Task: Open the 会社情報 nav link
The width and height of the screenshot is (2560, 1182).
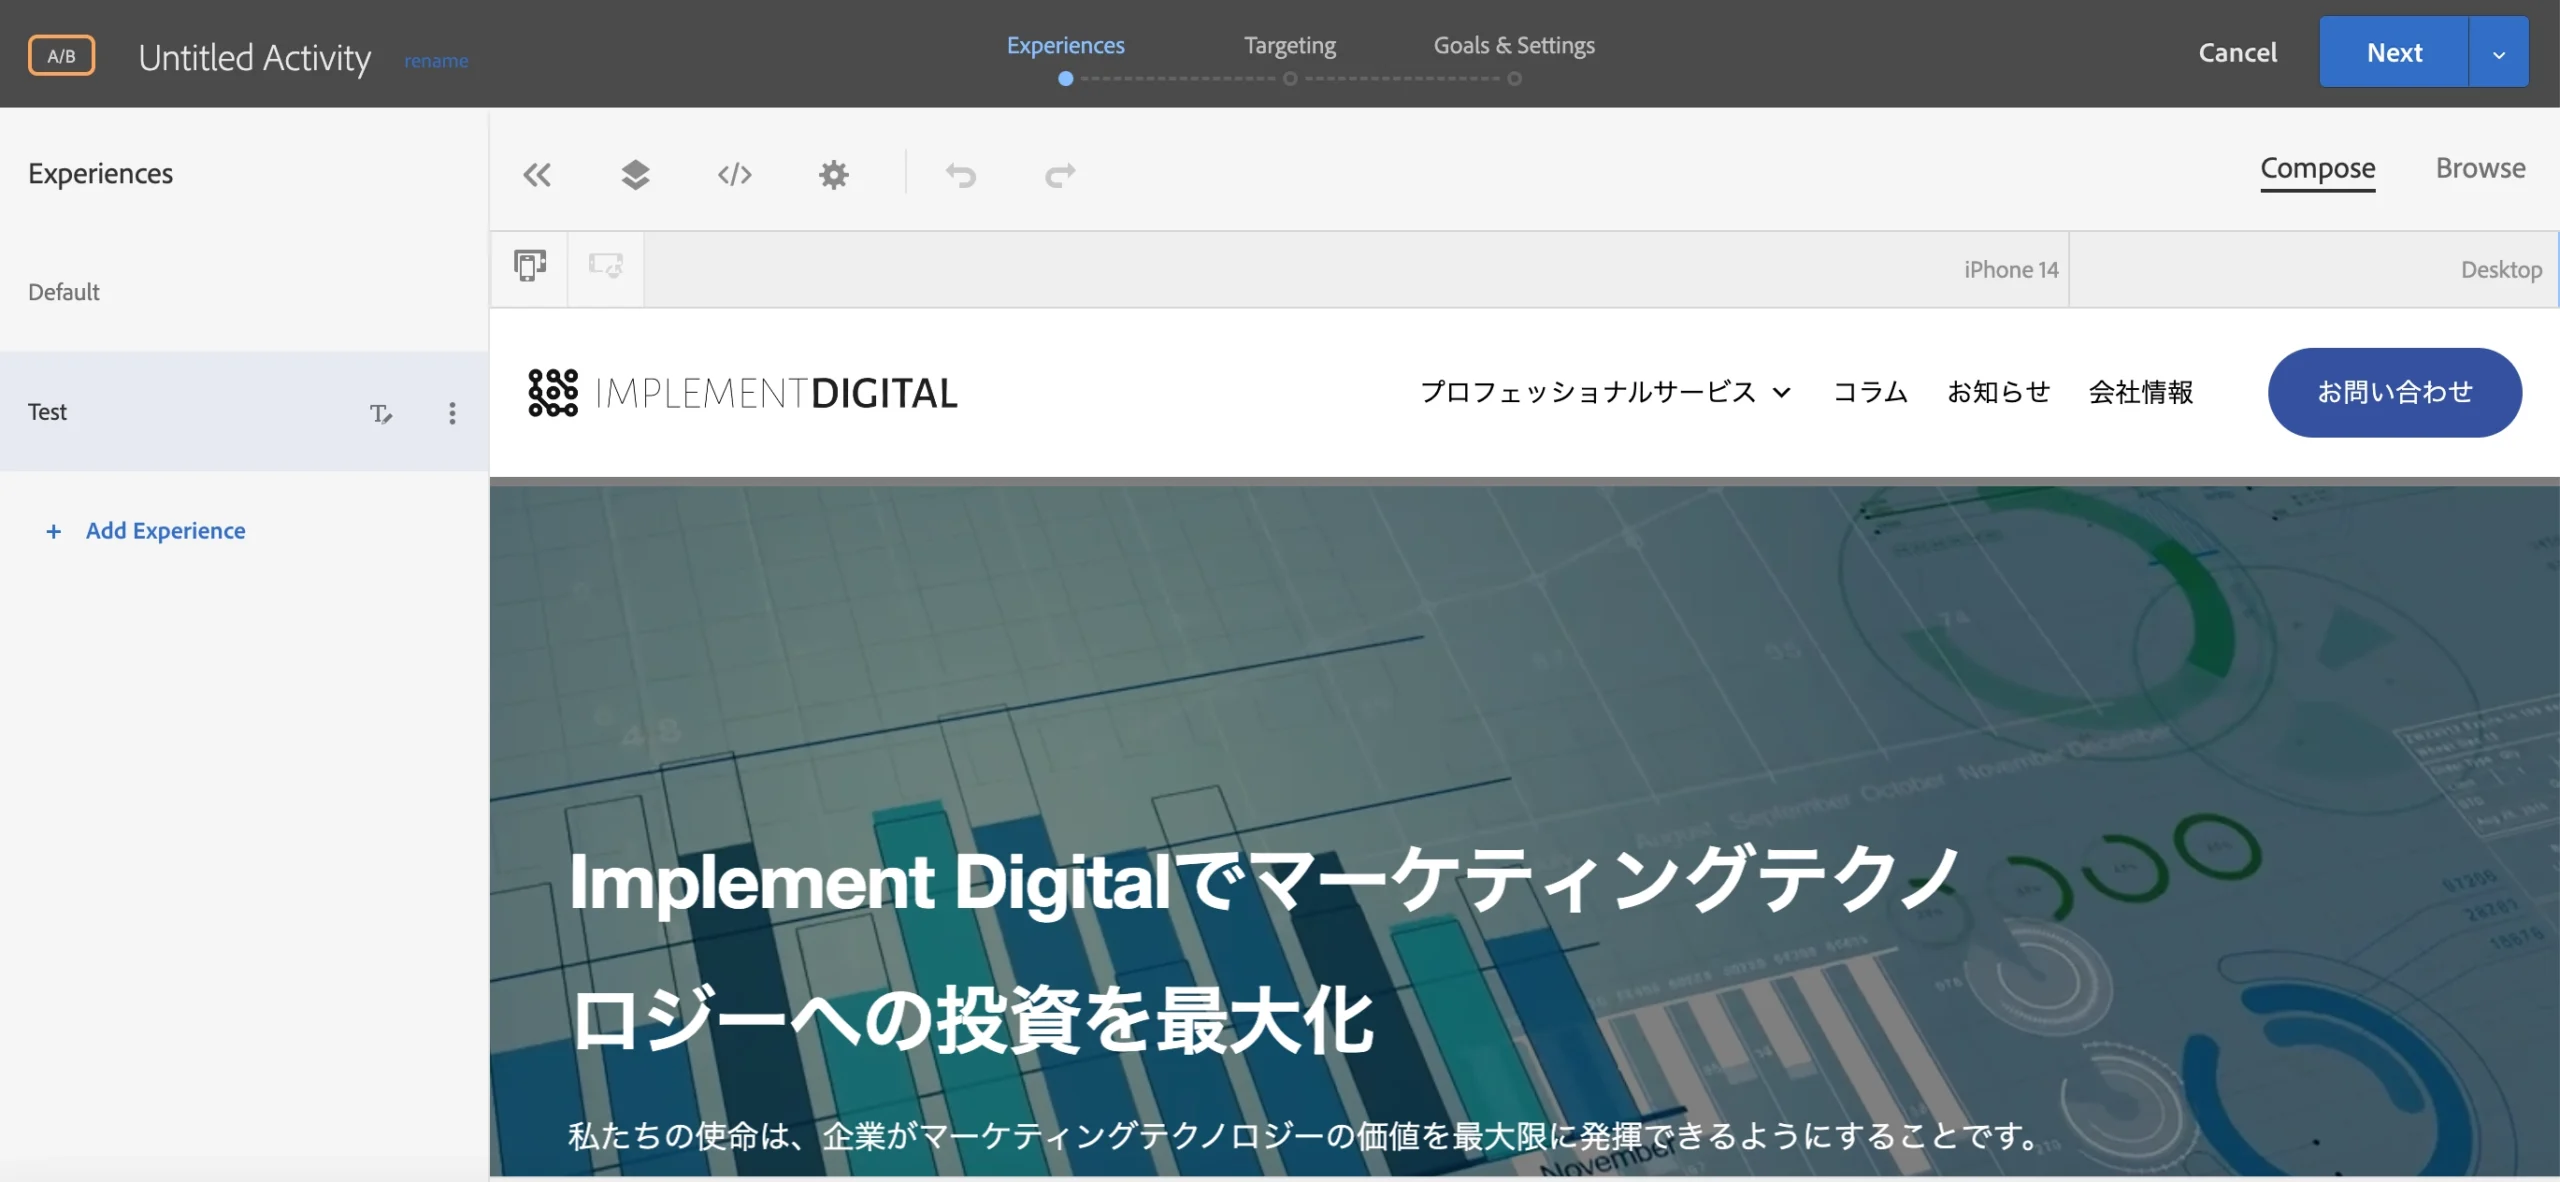Action: (x=2140, y=392)
